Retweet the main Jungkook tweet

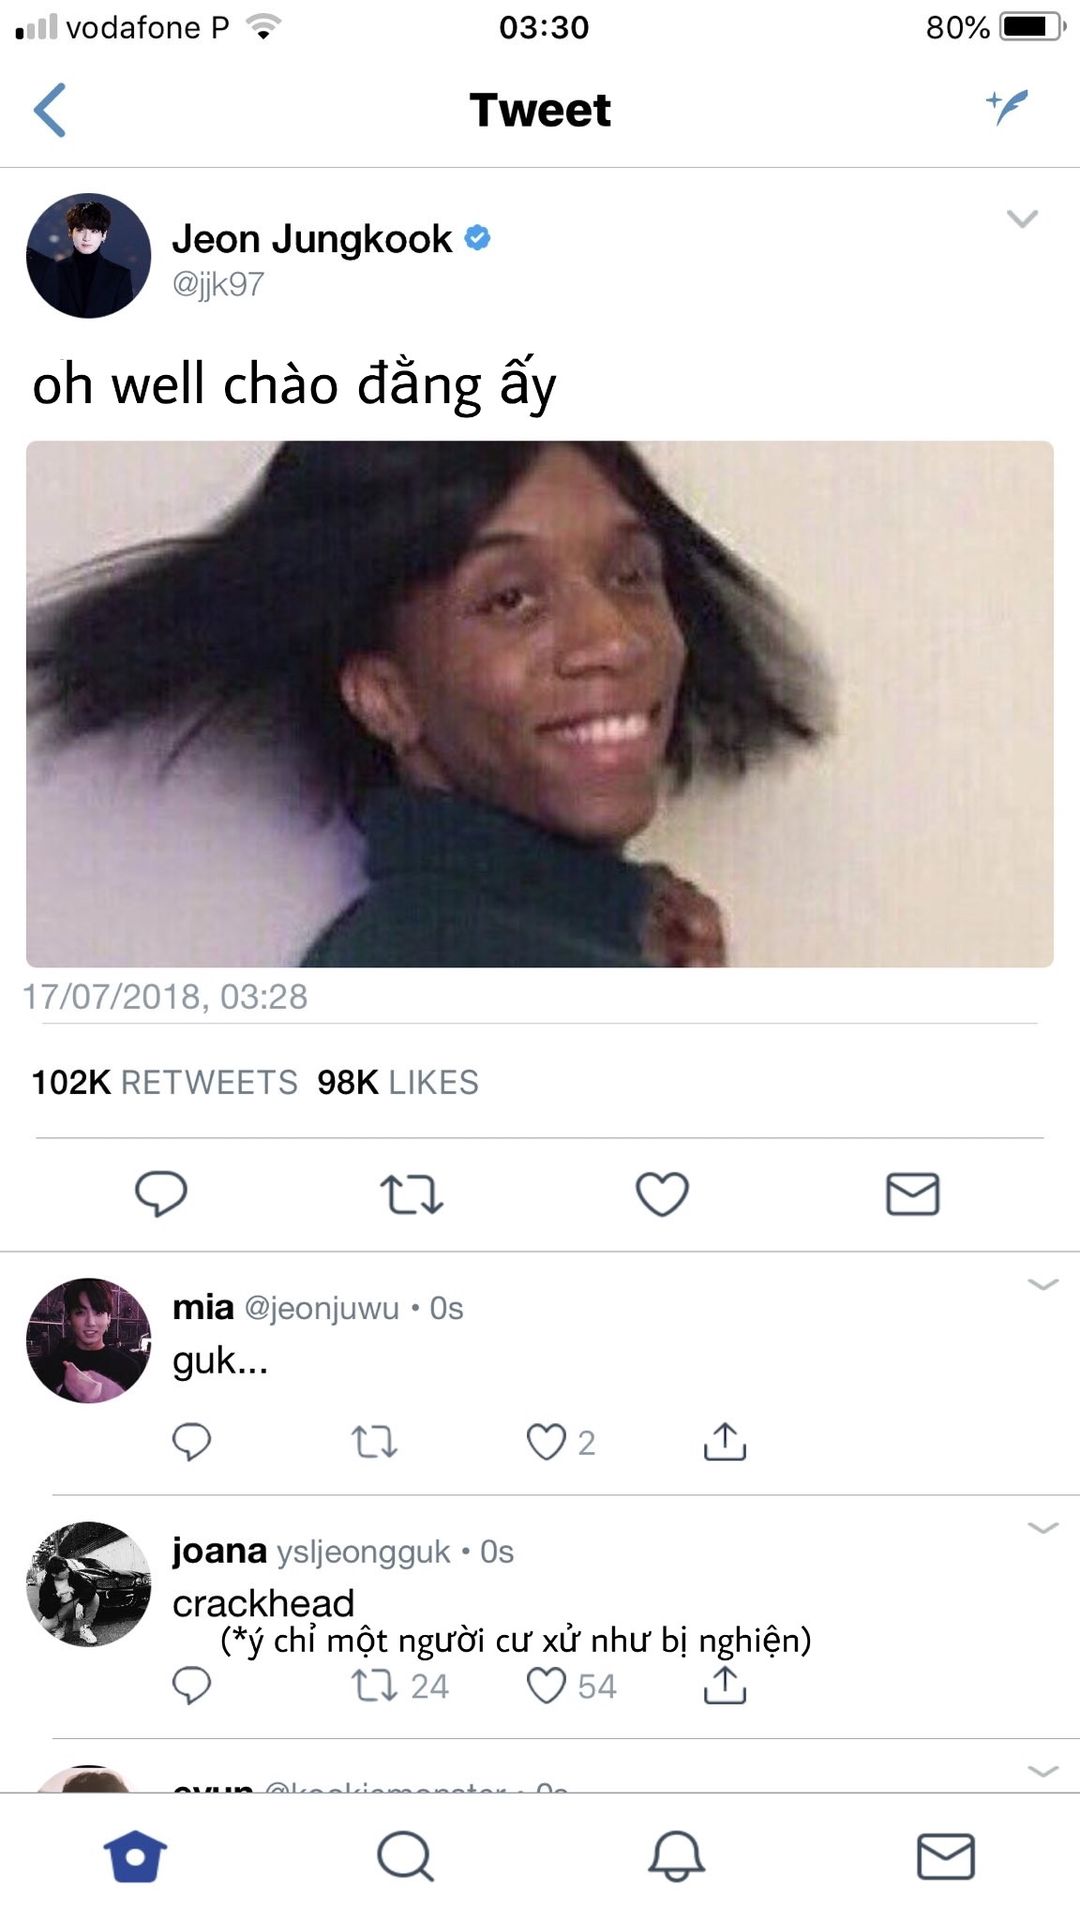click(x=411, y=1194)
